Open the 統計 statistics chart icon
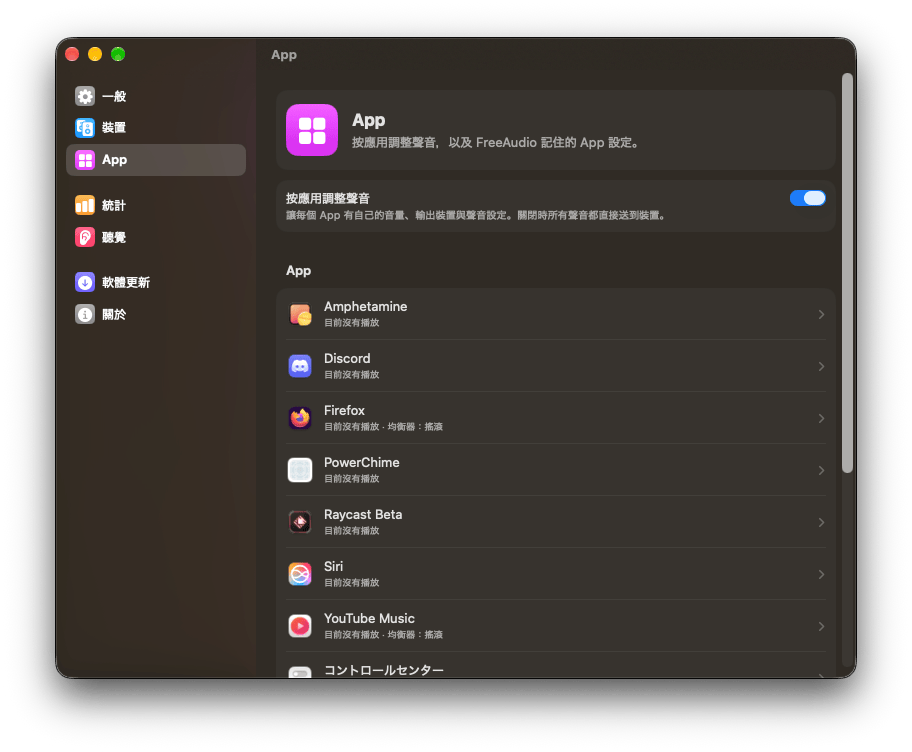Screen dimensions: 912x752 click(85, 205)
